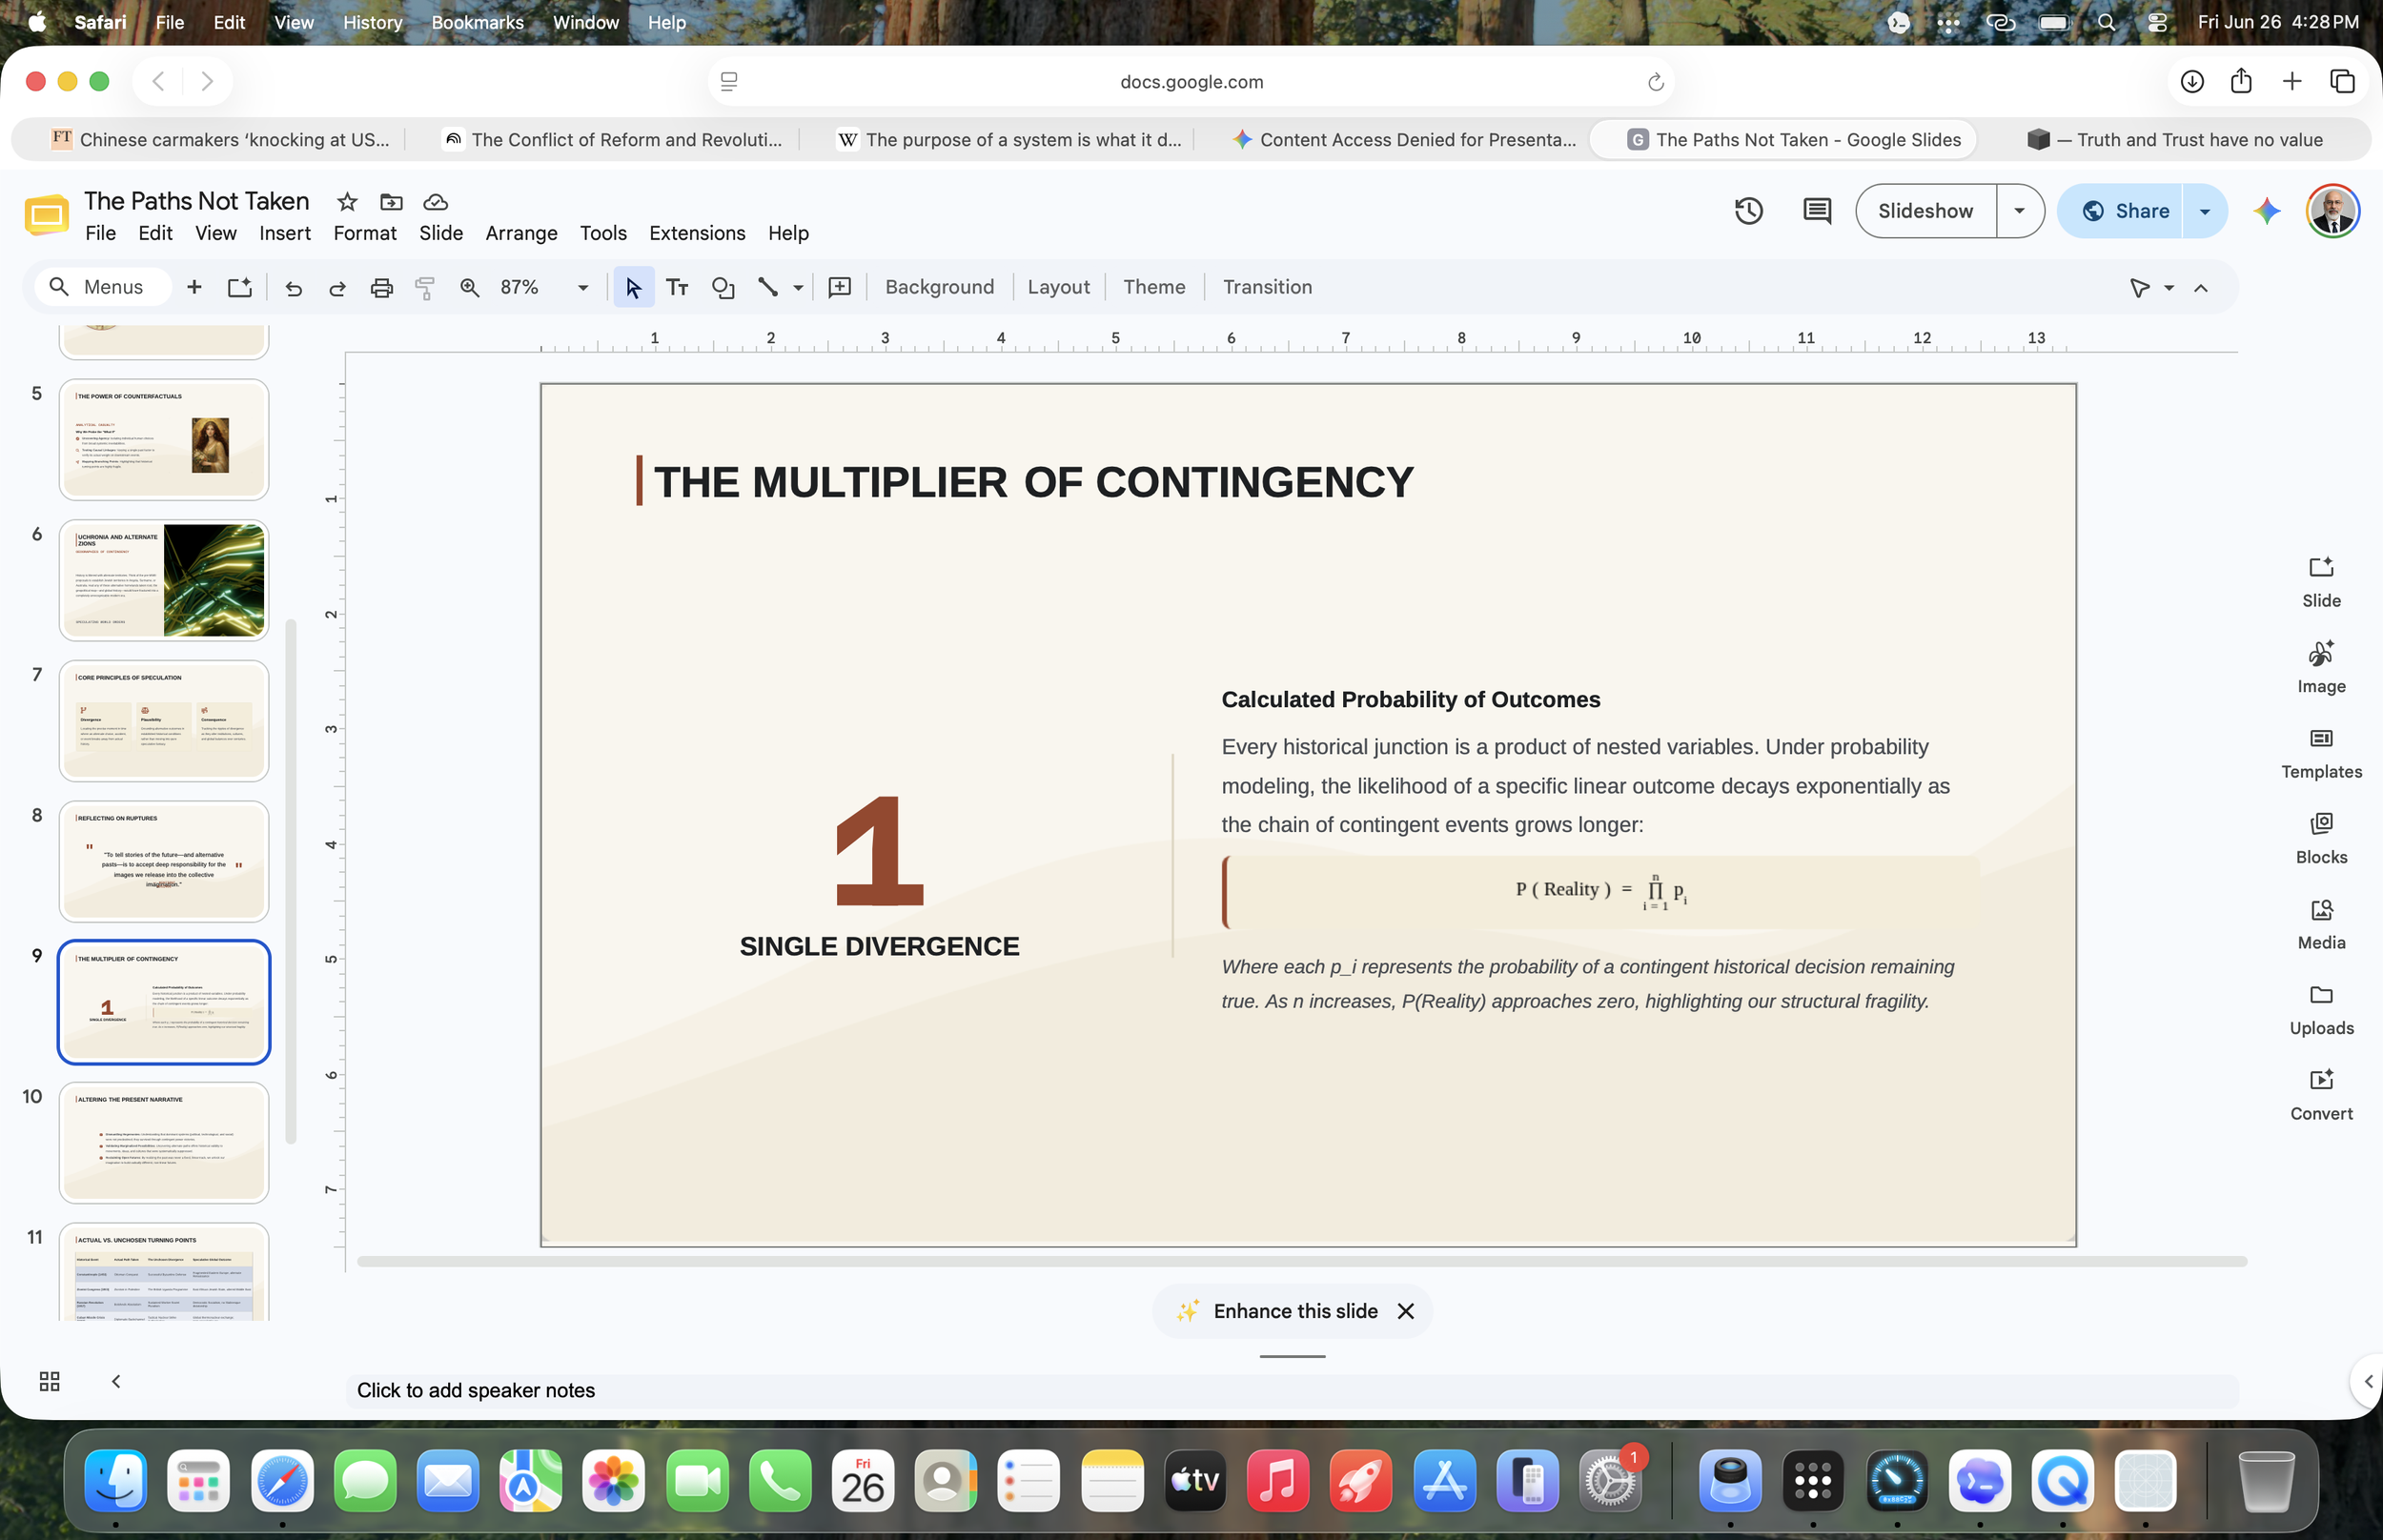The image size is (2383, 1540).
Task: Print the presentation
Action: [381, 288]
